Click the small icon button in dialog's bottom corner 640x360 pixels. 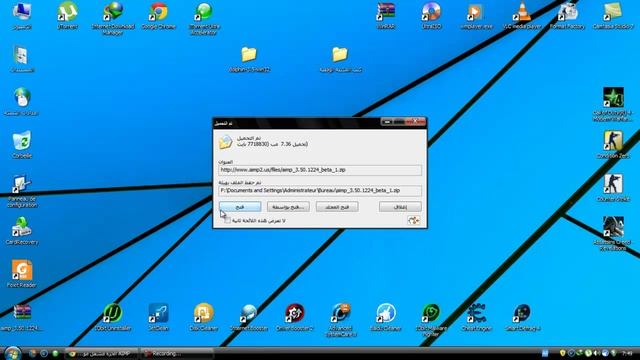[413, 220]
